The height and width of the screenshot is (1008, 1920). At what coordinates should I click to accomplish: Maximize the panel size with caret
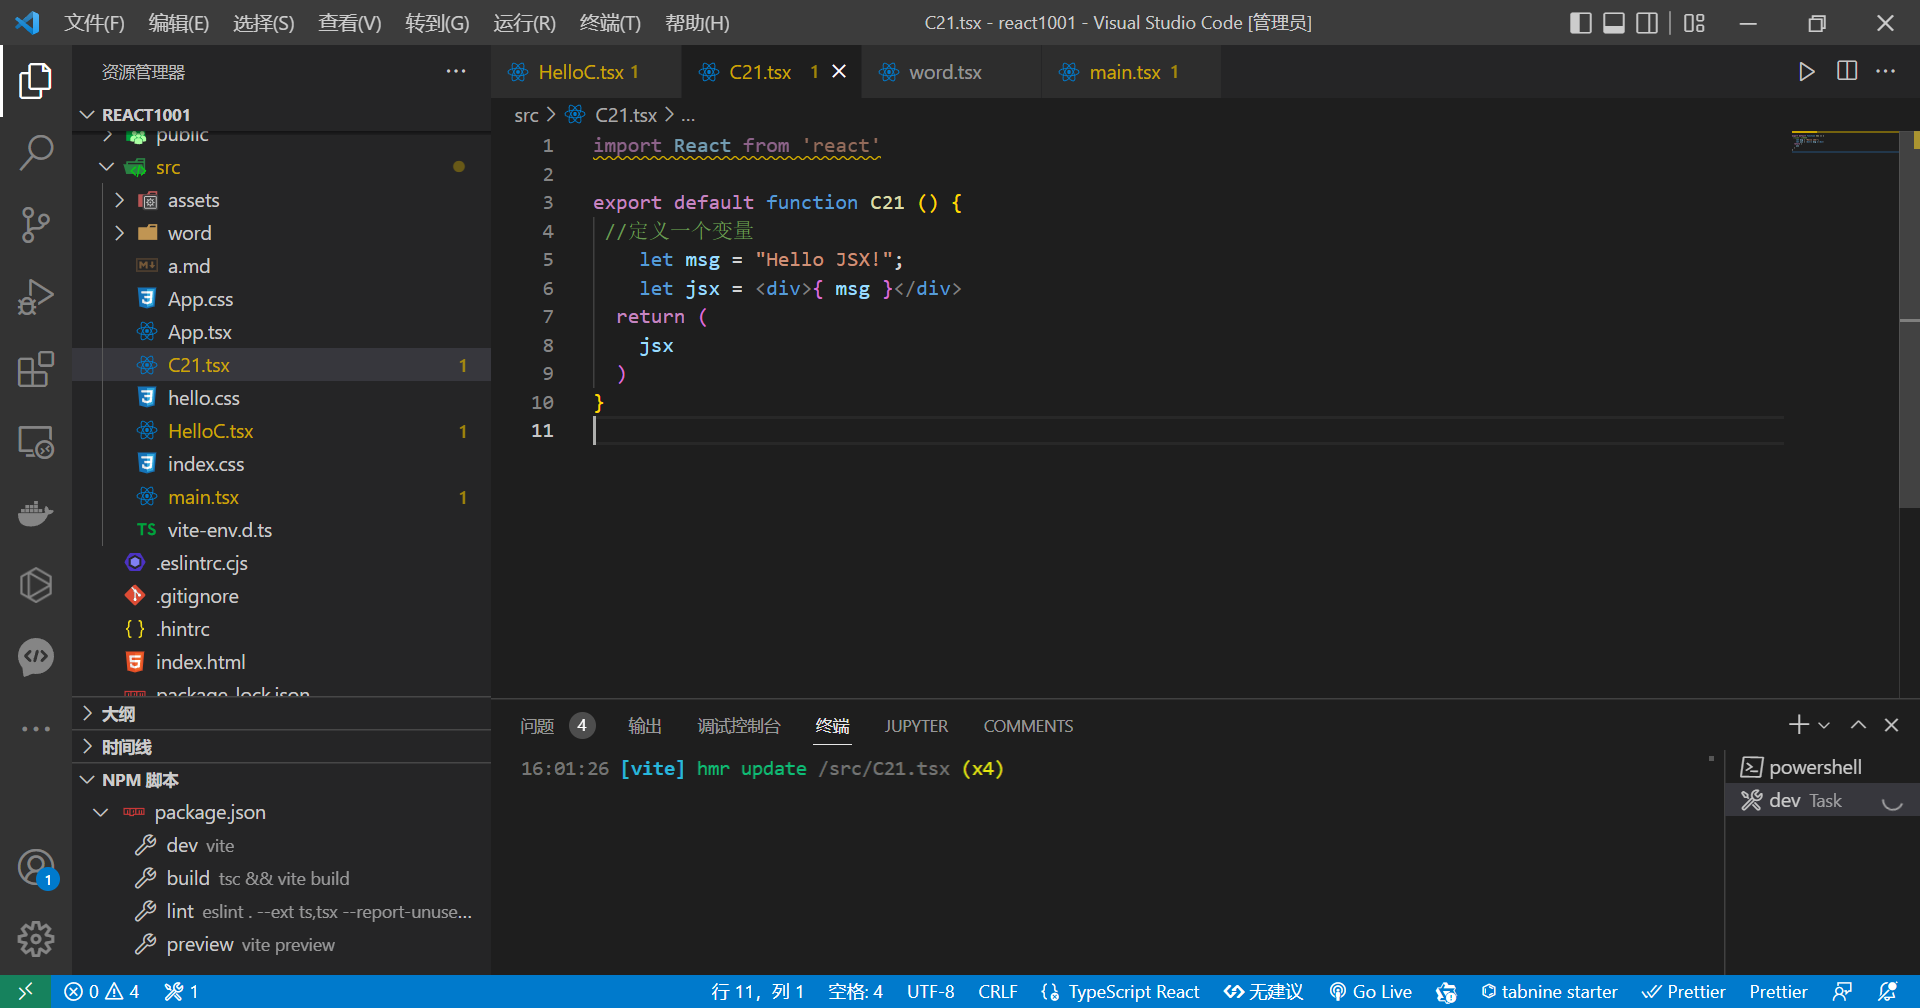(x=1858, y=725)
